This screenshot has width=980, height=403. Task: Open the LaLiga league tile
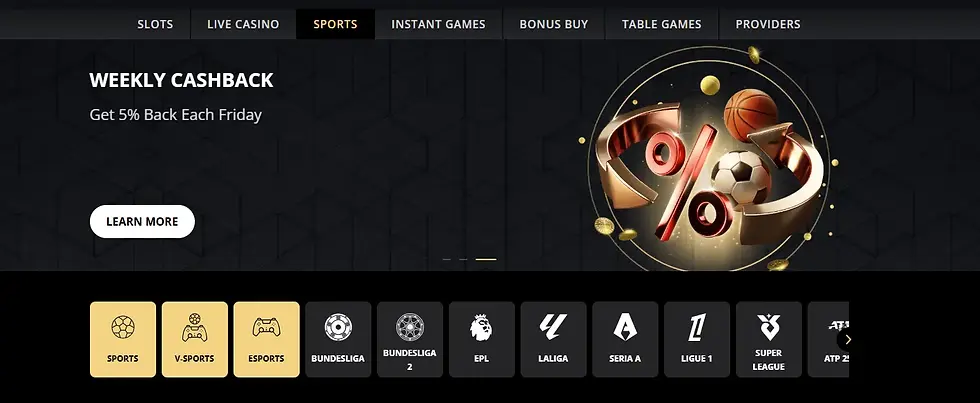pos(554,339)
